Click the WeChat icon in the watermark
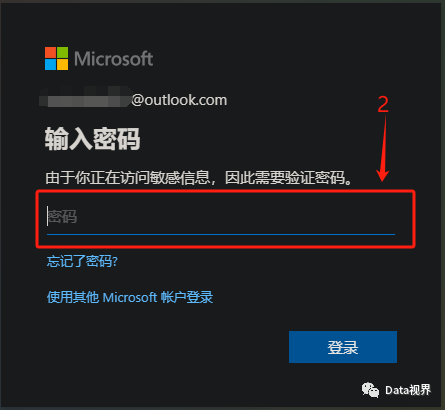The width and height of the screenshot is (445, 410). pyautogui.click(x=370, y=390)
